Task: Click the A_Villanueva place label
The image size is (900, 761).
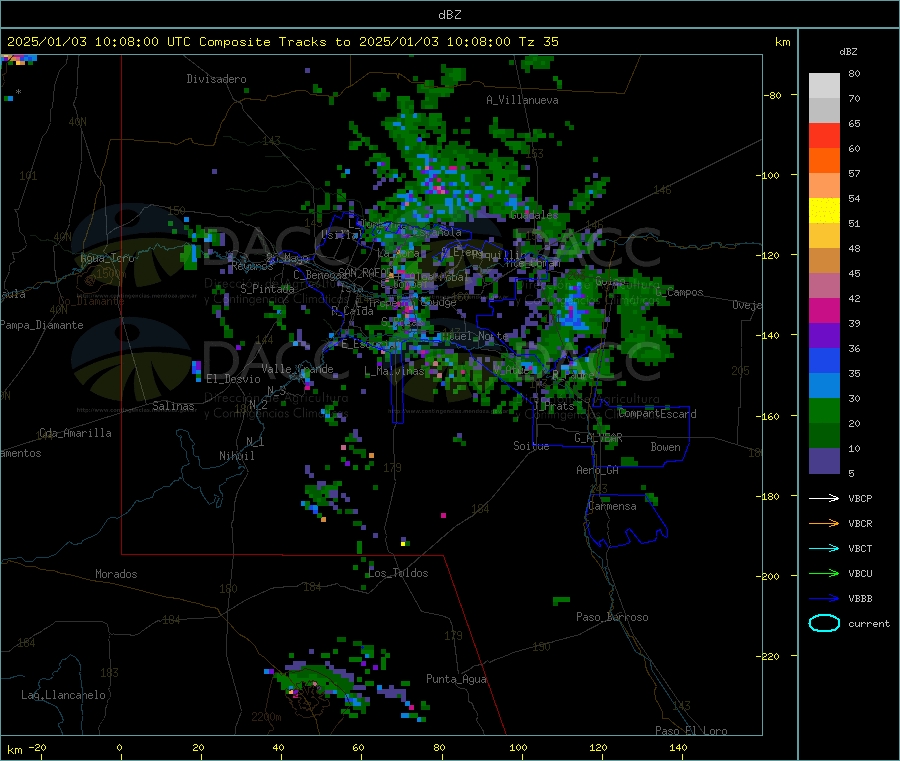Action: pyautogui.click(x=522, y=100)
